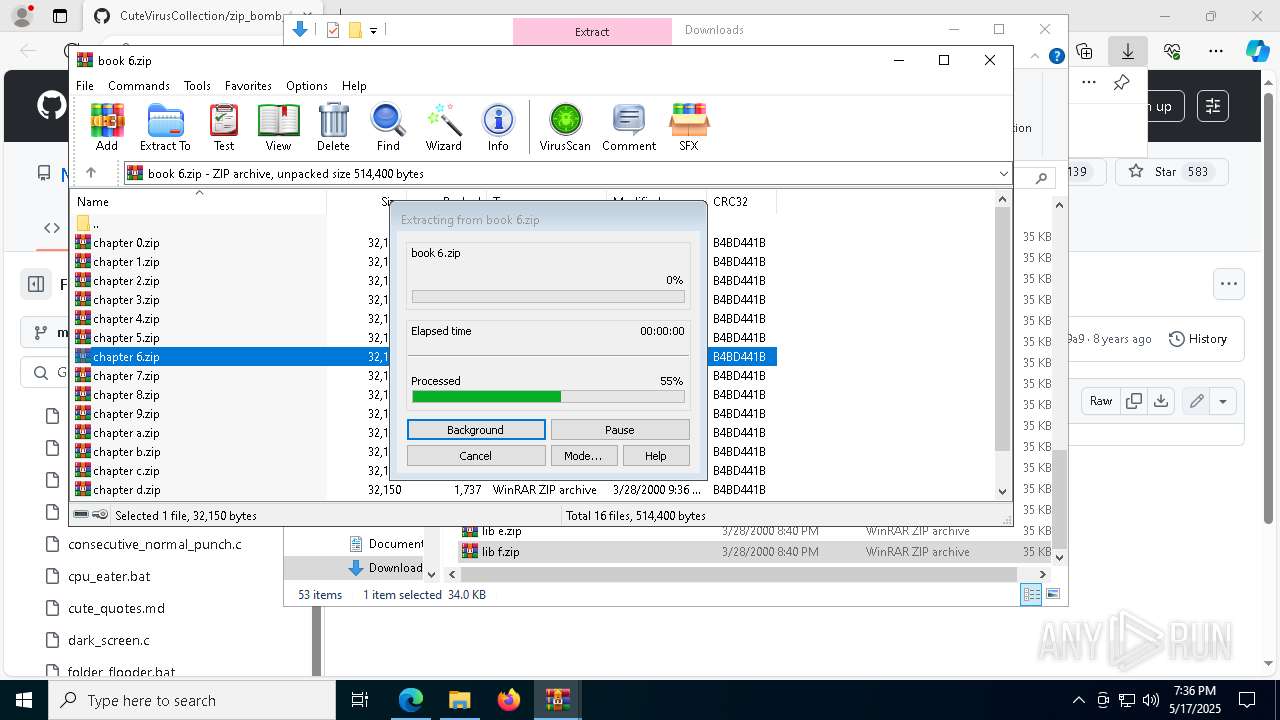Pause the extraction
Screen dimensions: 1280x720
click(x=620, y=430)
